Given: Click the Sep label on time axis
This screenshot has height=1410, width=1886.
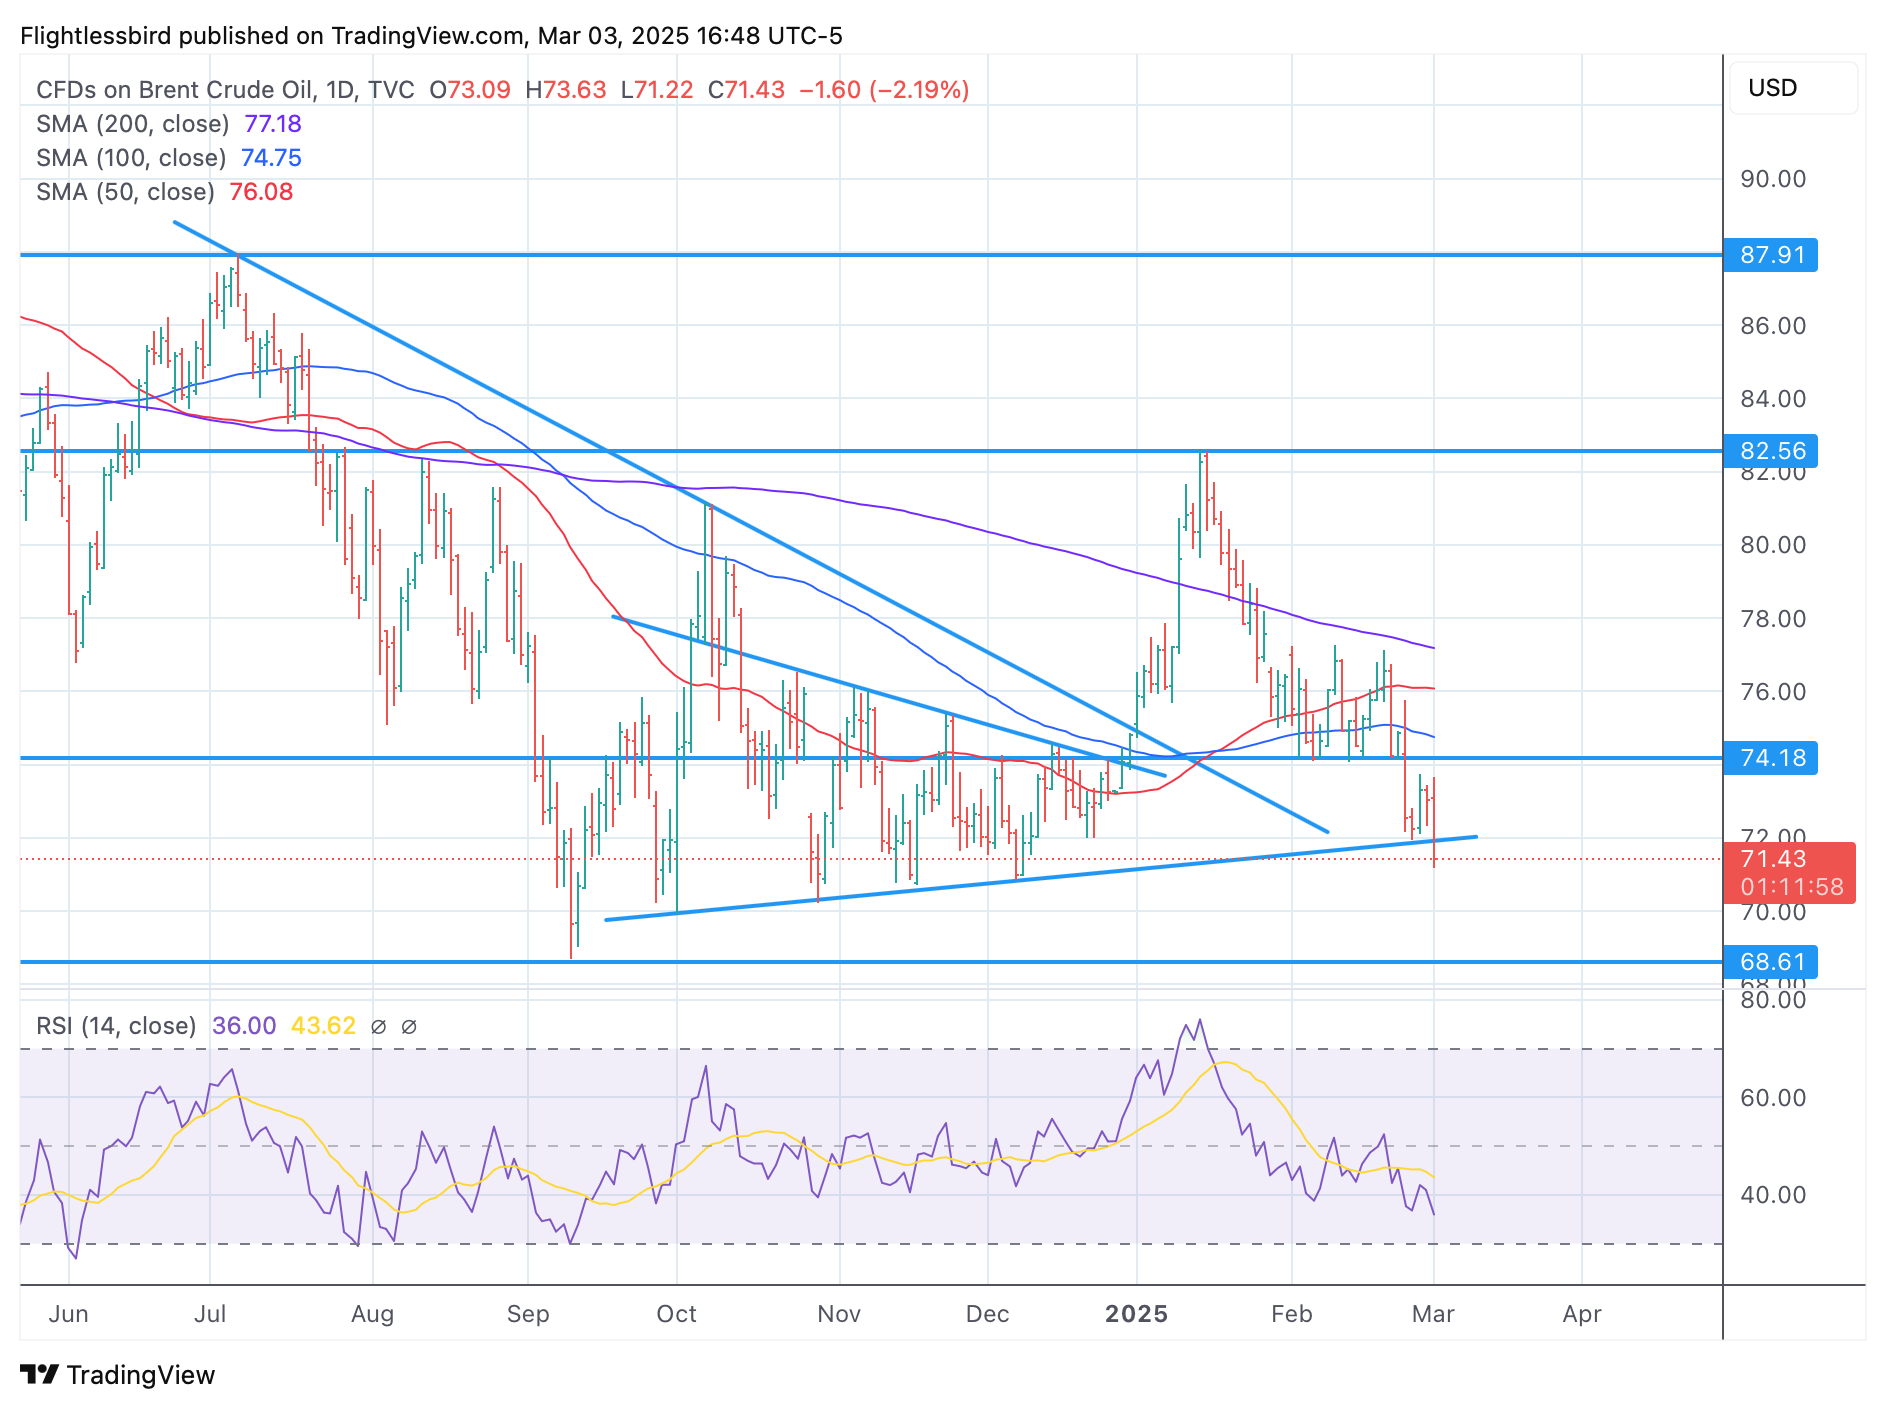Looking at the screenshot, I should pyautogui.click(x=528, y=1314).
